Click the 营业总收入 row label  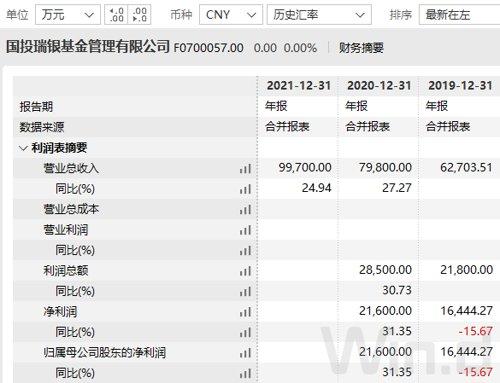(x=71, y=168)
